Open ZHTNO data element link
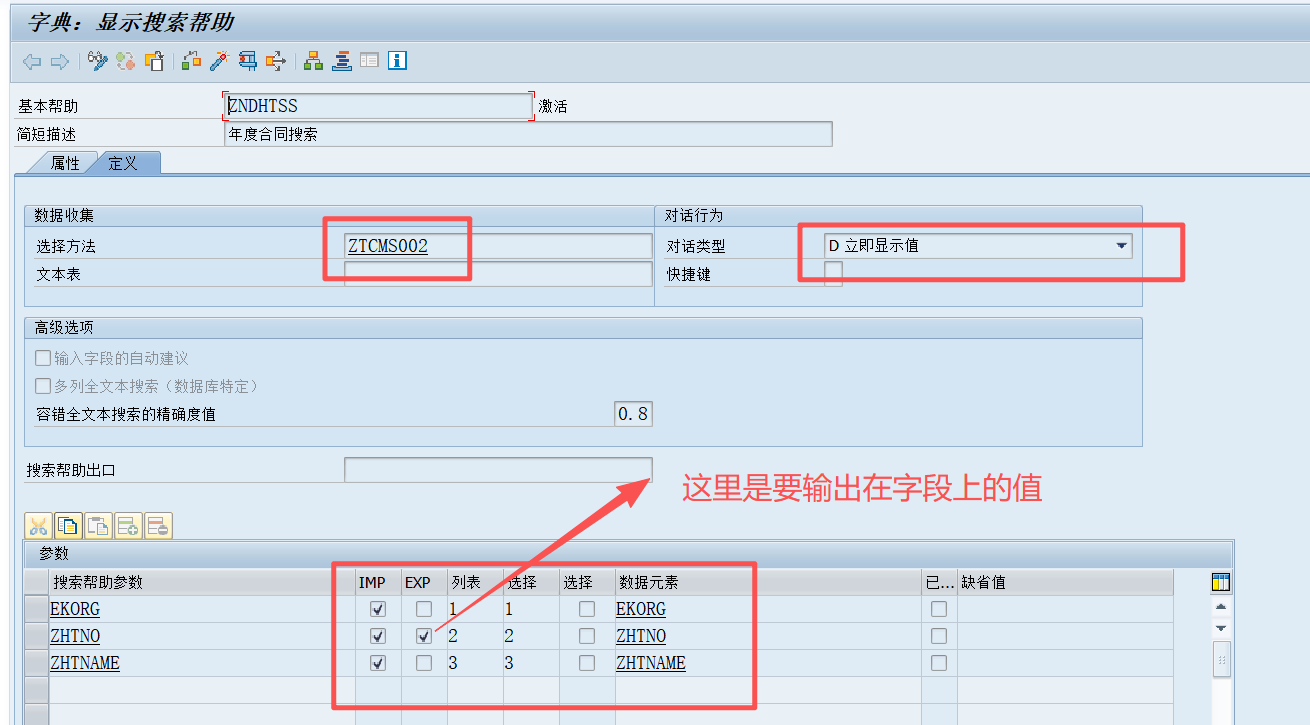The image size is (1310, 725). click(641, 636)
